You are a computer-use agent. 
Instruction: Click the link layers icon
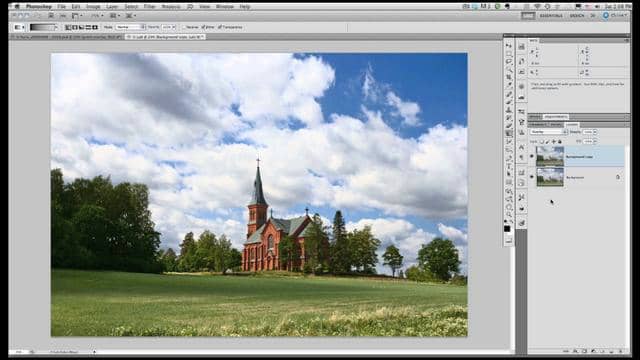[566, 351]
